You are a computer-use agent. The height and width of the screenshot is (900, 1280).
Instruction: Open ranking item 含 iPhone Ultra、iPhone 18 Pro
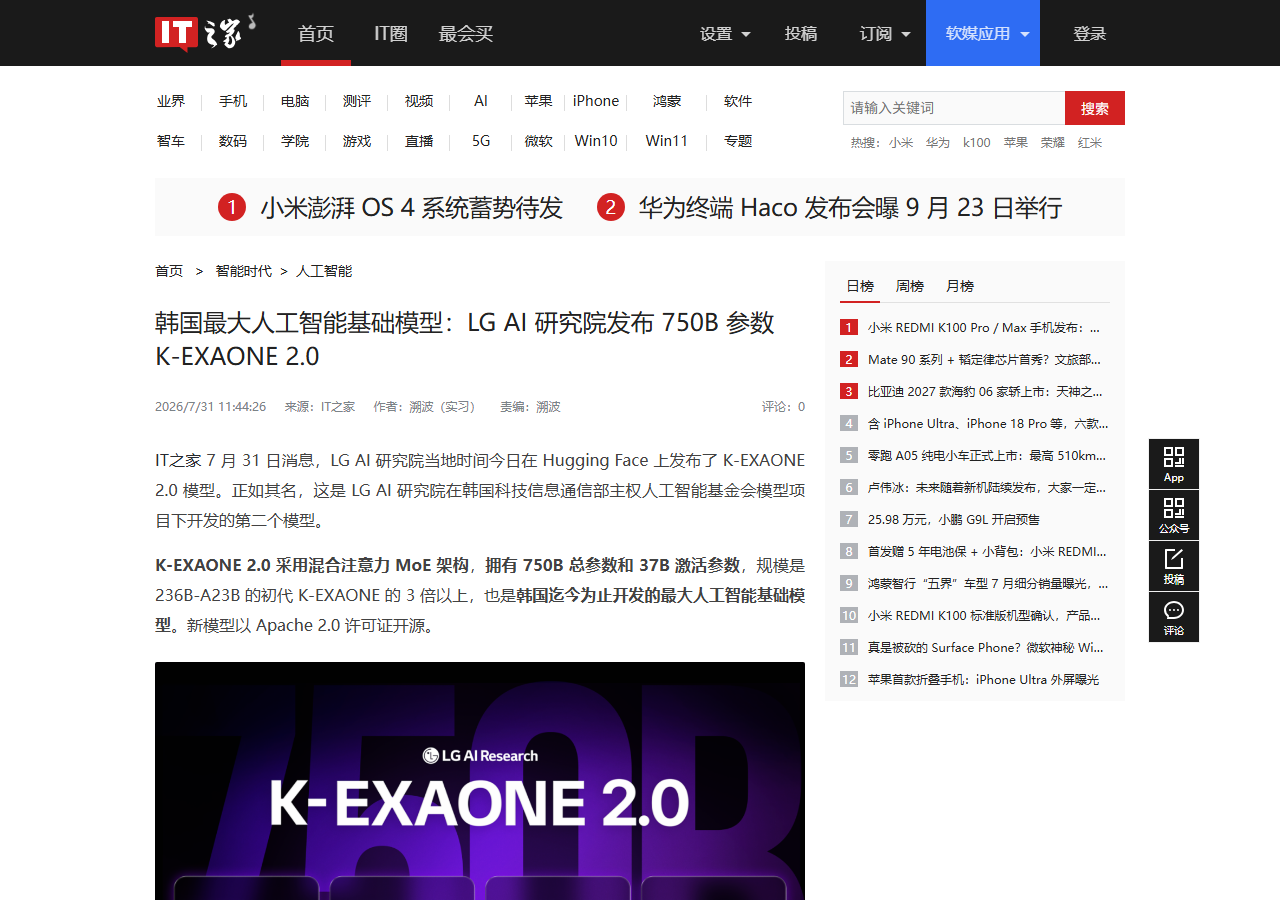click(987, 423)
